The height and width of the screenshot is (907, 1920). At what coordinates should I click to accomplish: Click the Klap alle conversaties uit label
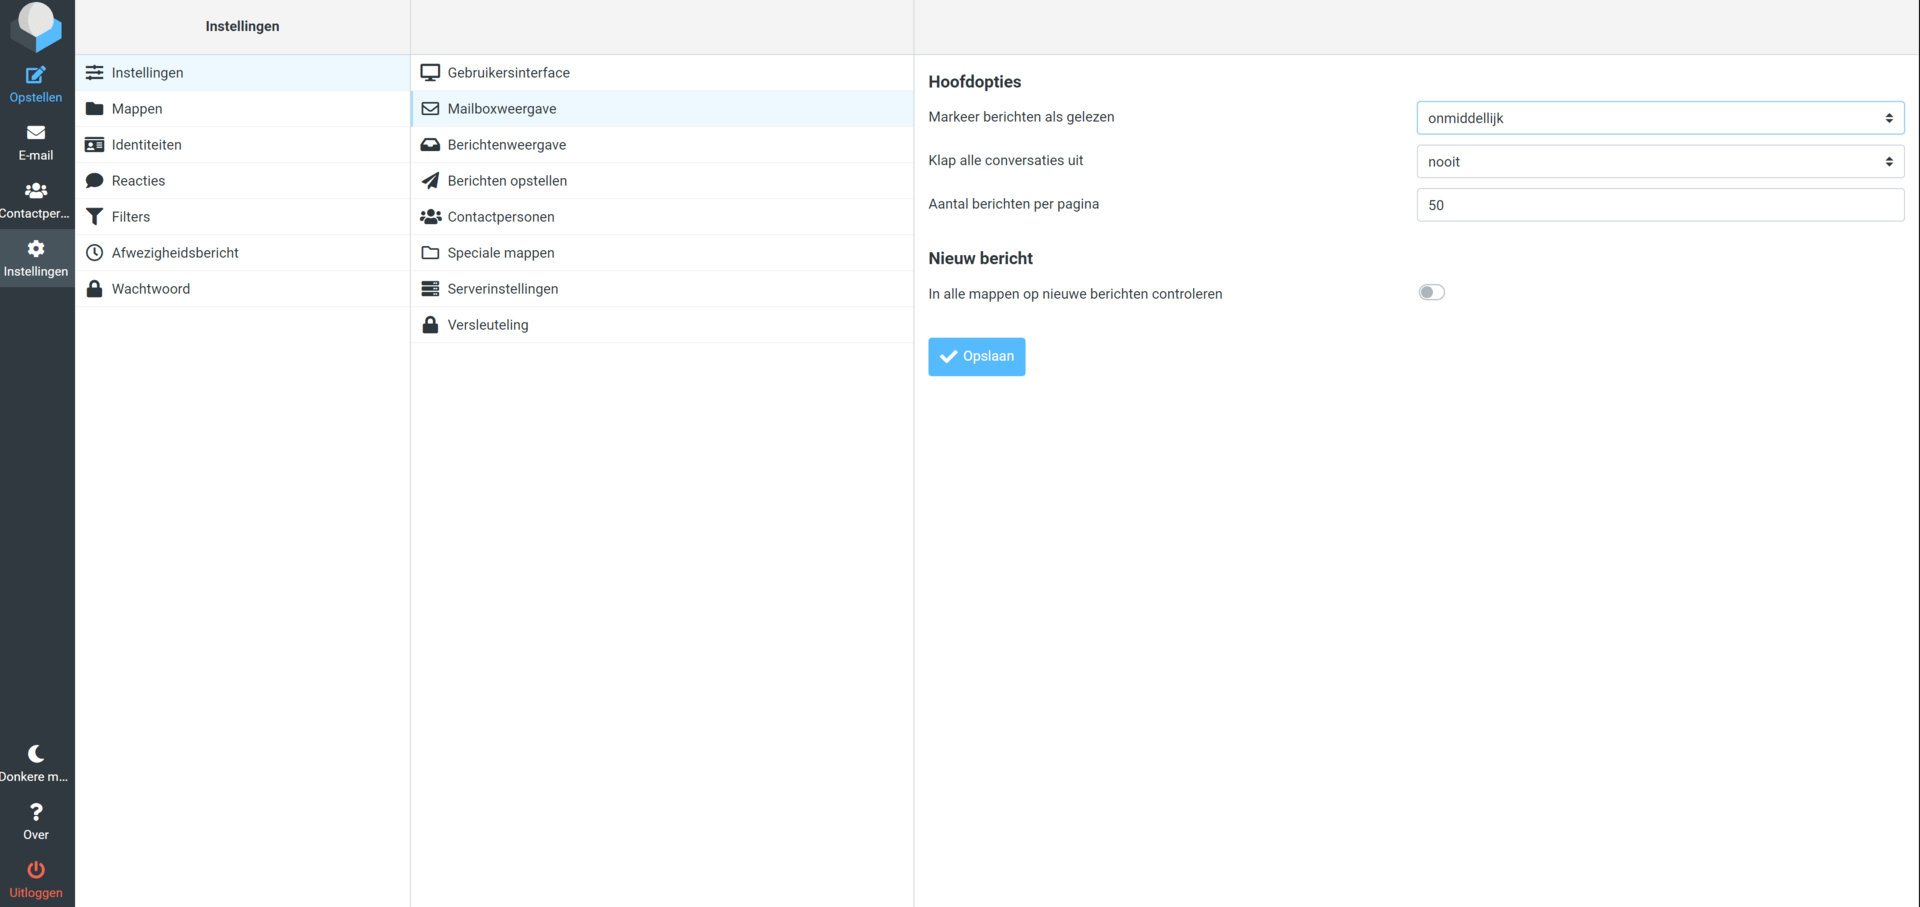coord(1005,160)
